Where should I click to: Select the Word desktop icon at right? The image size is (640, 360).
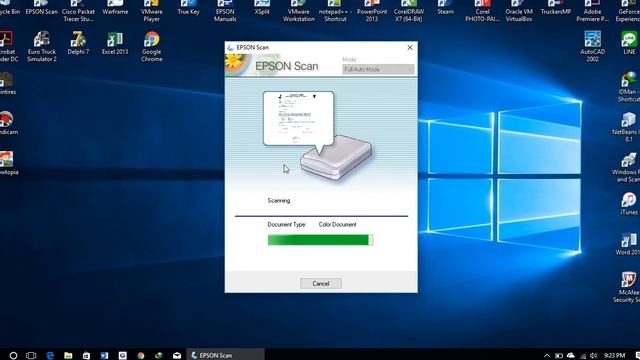click(628, 244)
